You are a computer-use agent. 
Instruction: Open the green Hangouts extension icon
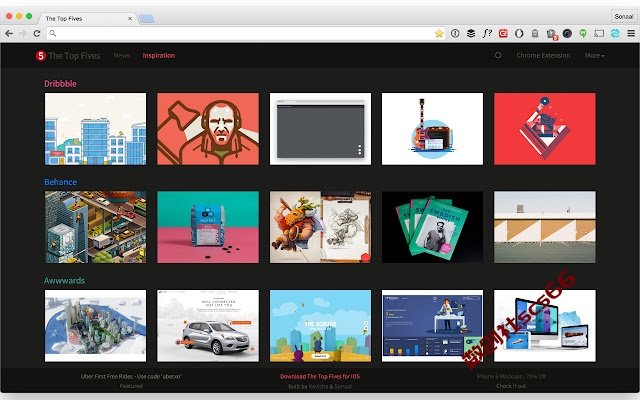tap(583, 33)
